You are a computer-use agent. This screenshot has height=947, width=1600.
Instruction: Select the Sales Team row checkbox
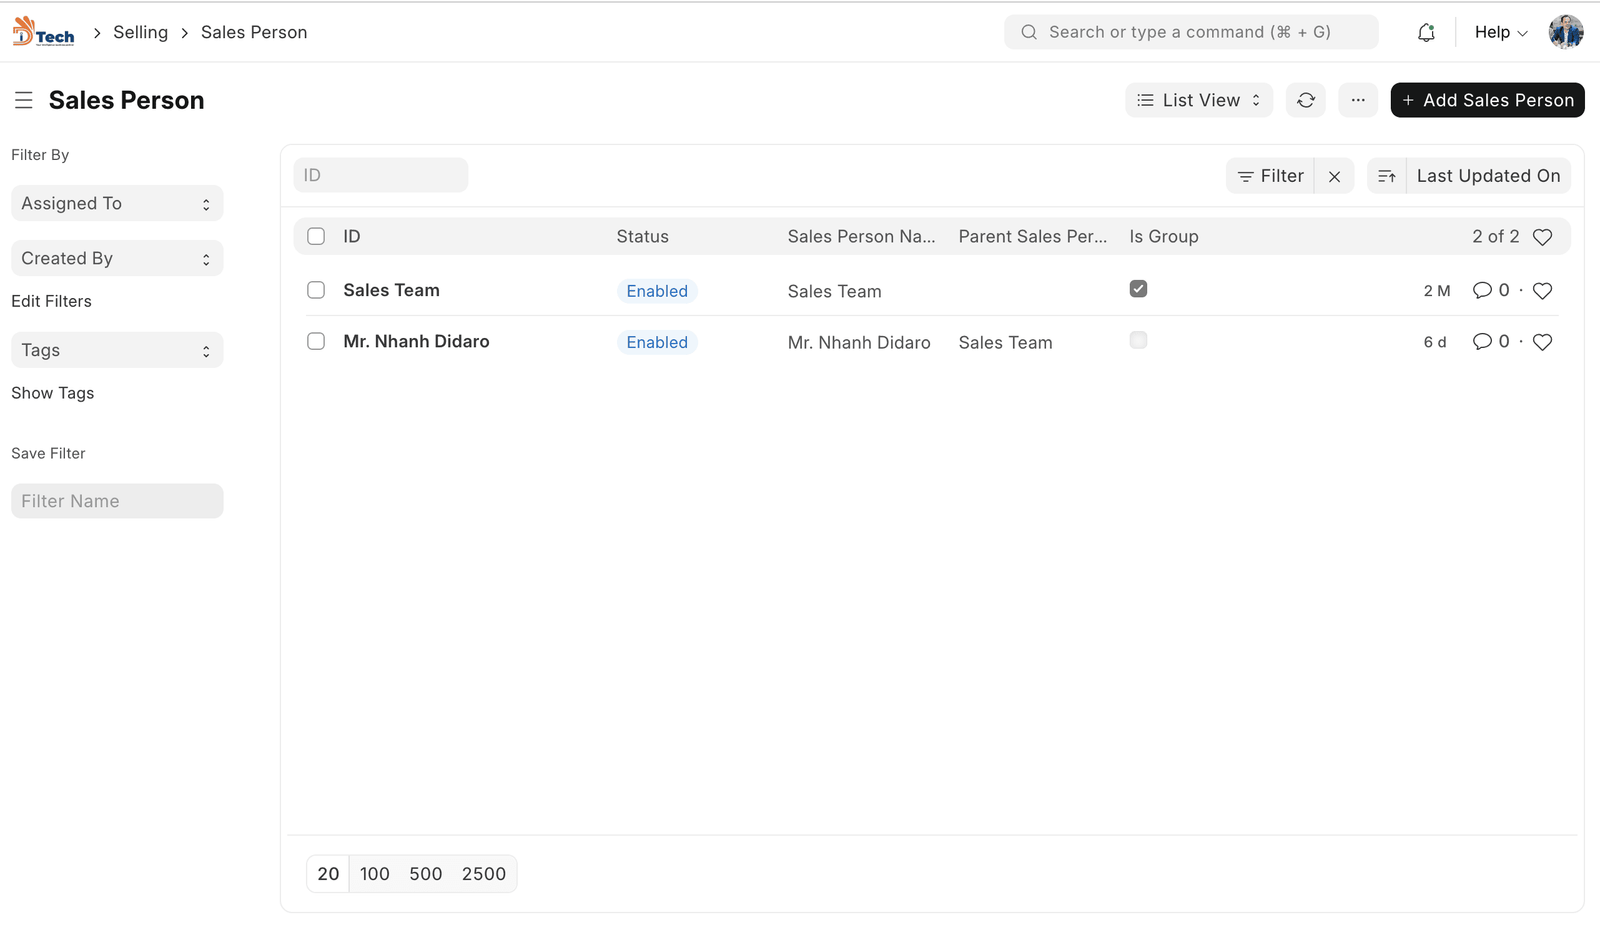316,291
